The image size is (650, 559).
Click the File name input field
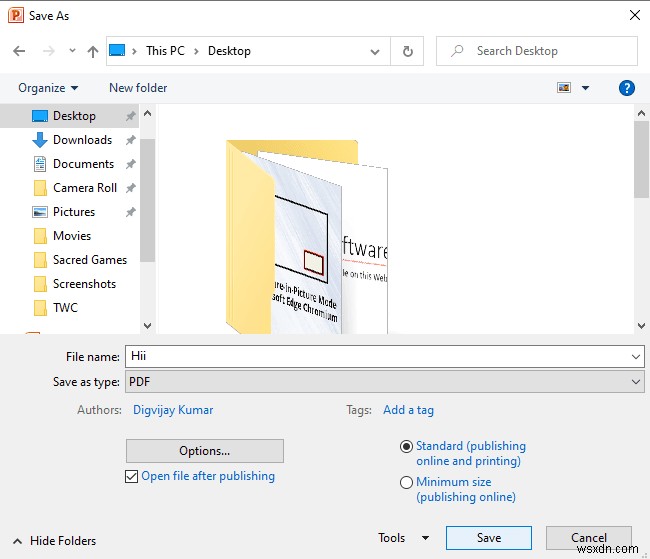click(x=385, y=356)
